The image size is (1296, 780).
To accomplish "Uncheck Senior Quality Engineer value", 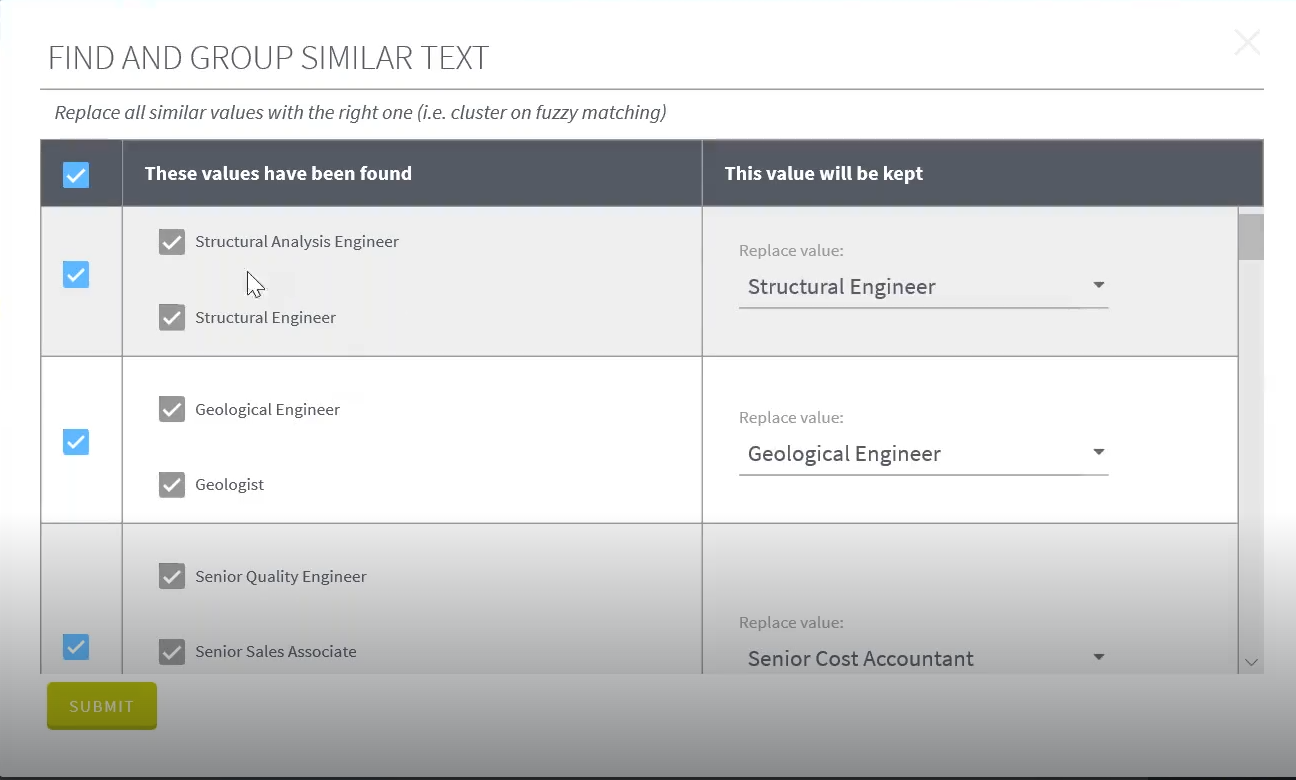I will coord(172,576).
